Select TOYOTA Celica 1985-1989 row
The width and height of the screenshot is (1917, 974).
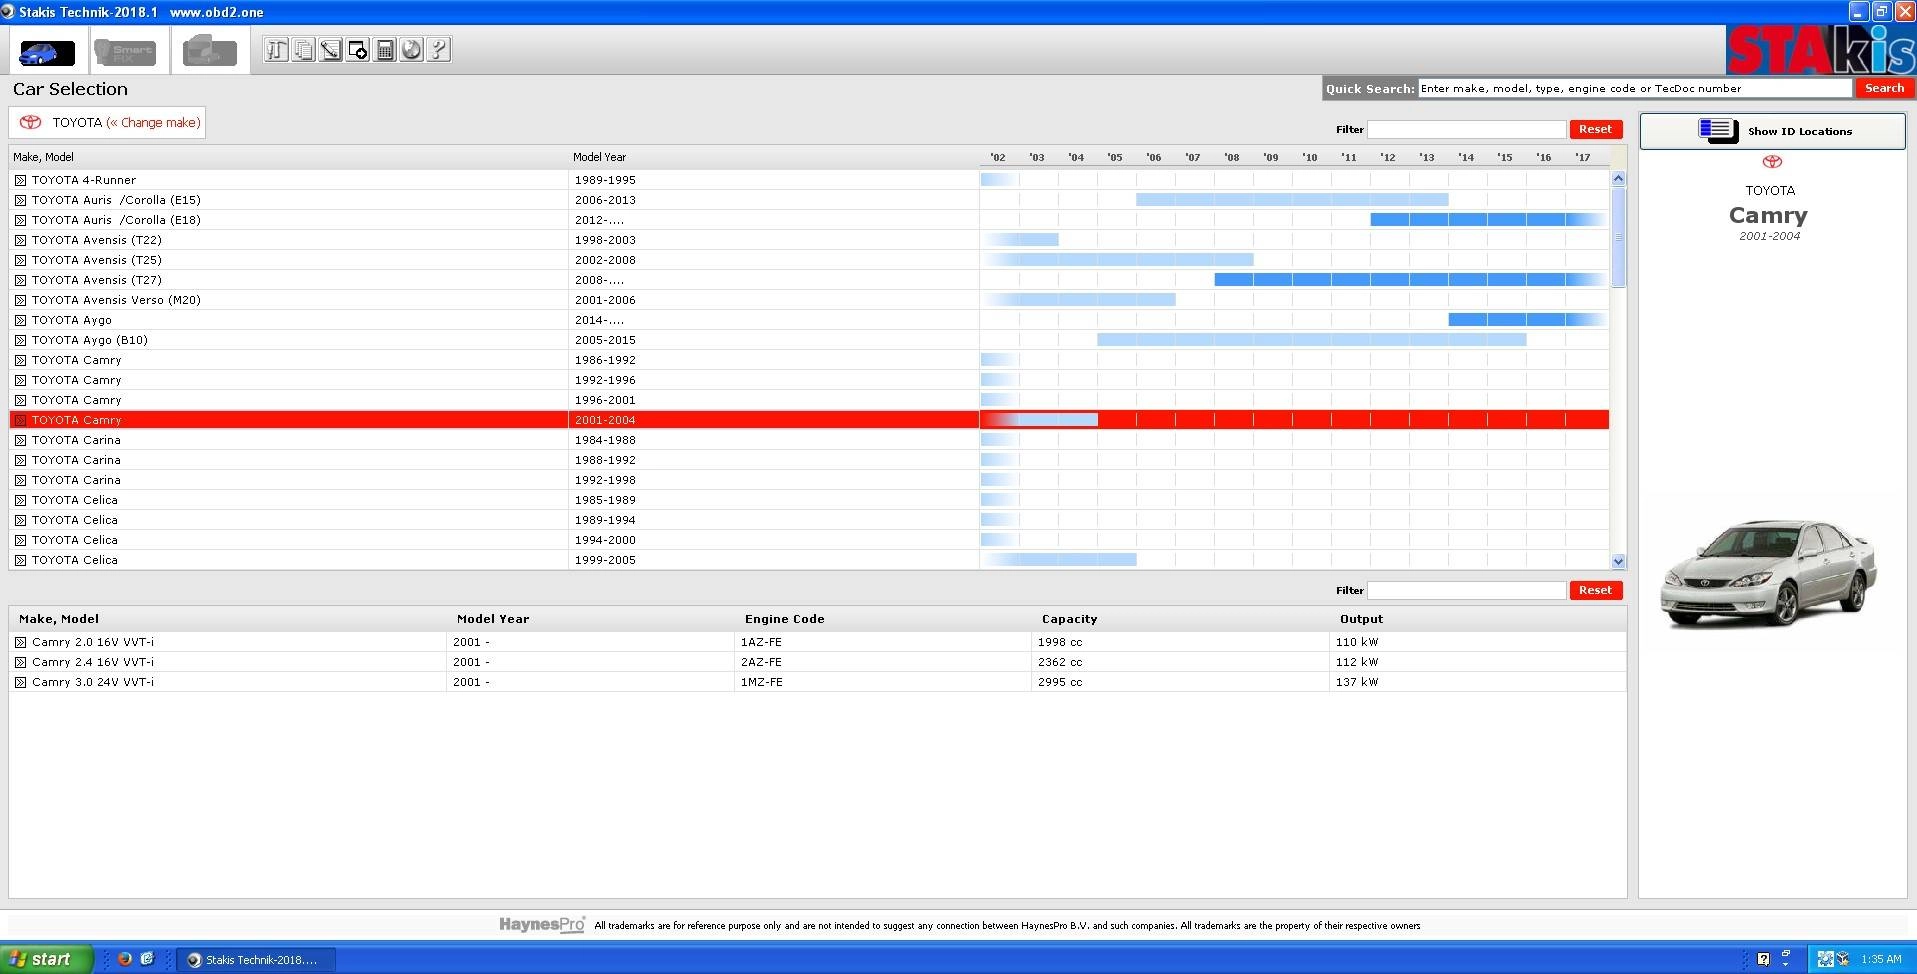(x=809, y=500)
